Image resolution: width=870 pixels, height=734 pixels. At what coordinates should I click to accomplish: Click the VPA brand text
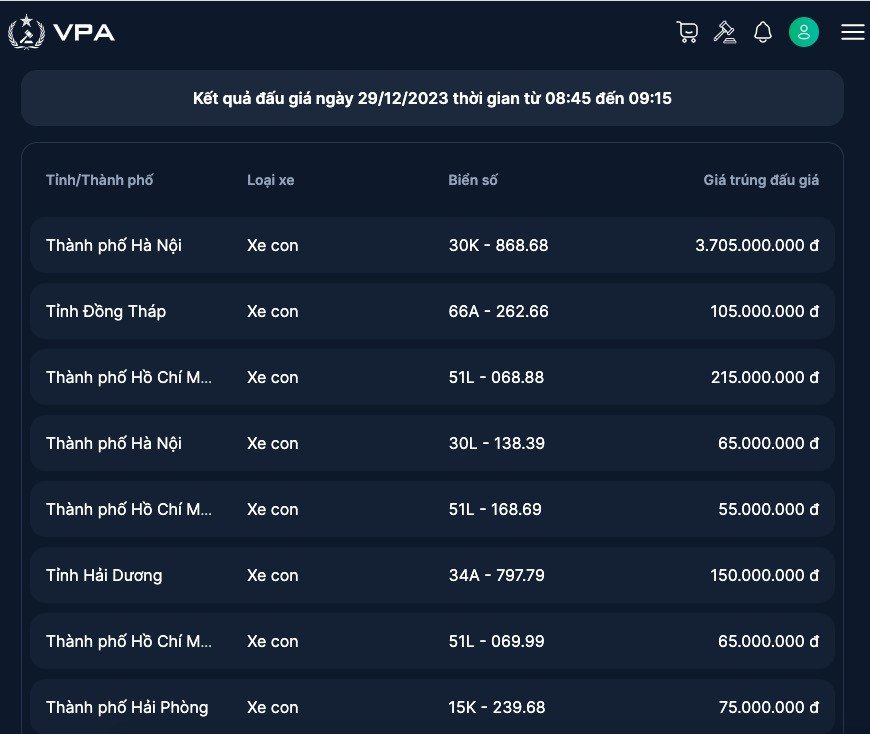[85, 32]
